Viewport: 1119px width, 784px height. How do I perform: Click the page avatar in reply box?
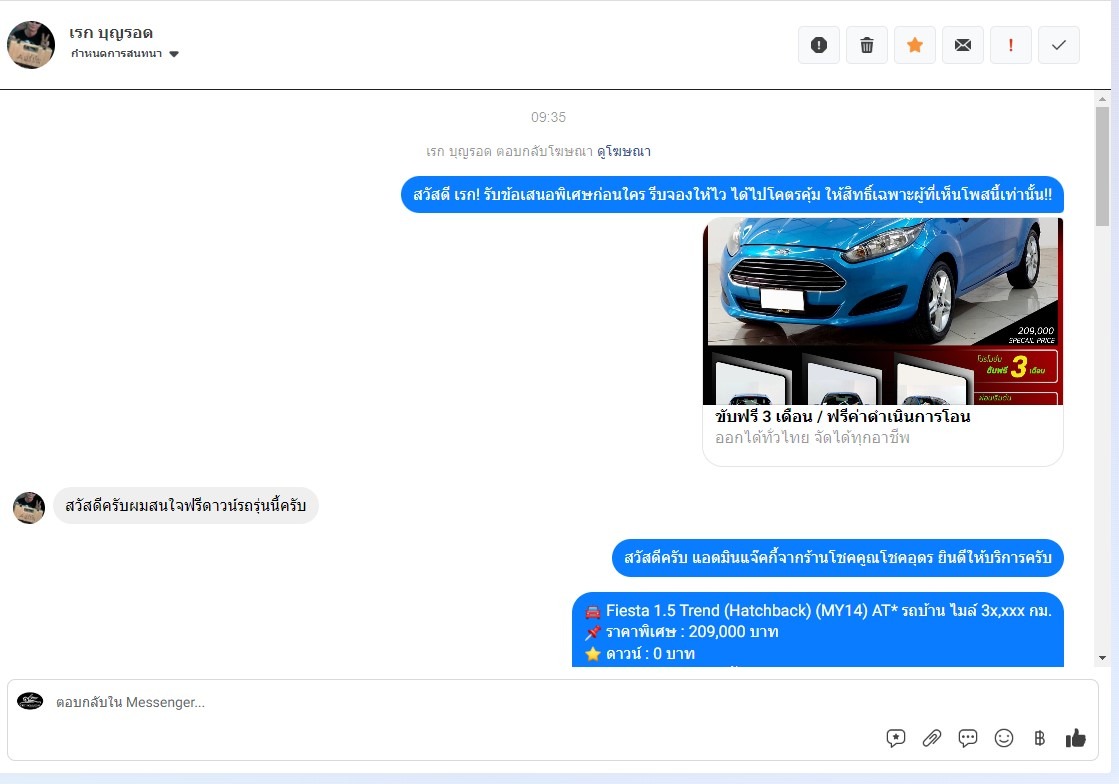[30, 701]
